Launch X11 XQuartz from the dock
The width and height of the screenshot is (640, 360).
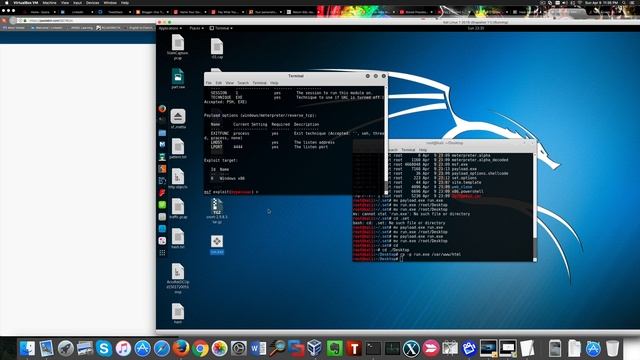click(x=411, y=349)
